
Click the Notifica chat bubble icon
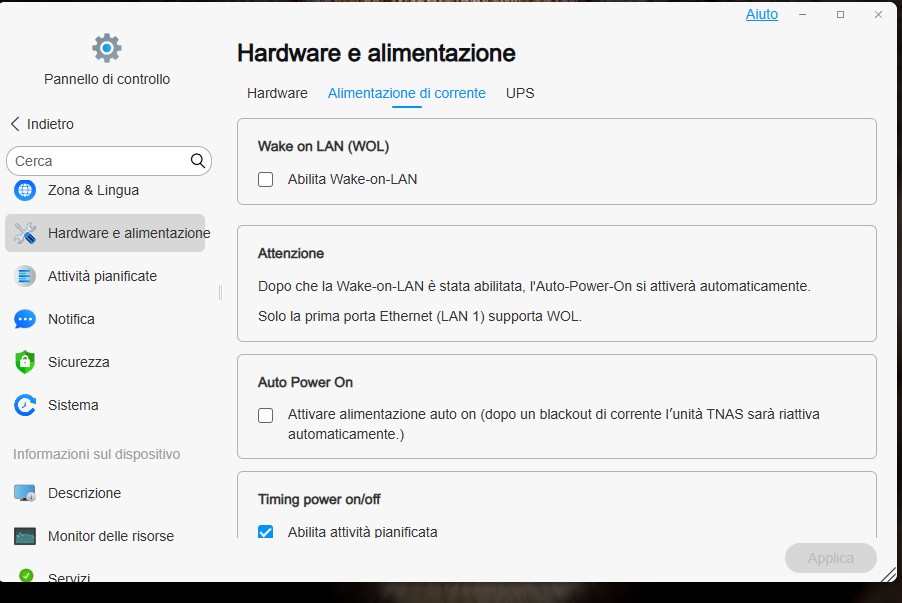click(x=25, y=319)
